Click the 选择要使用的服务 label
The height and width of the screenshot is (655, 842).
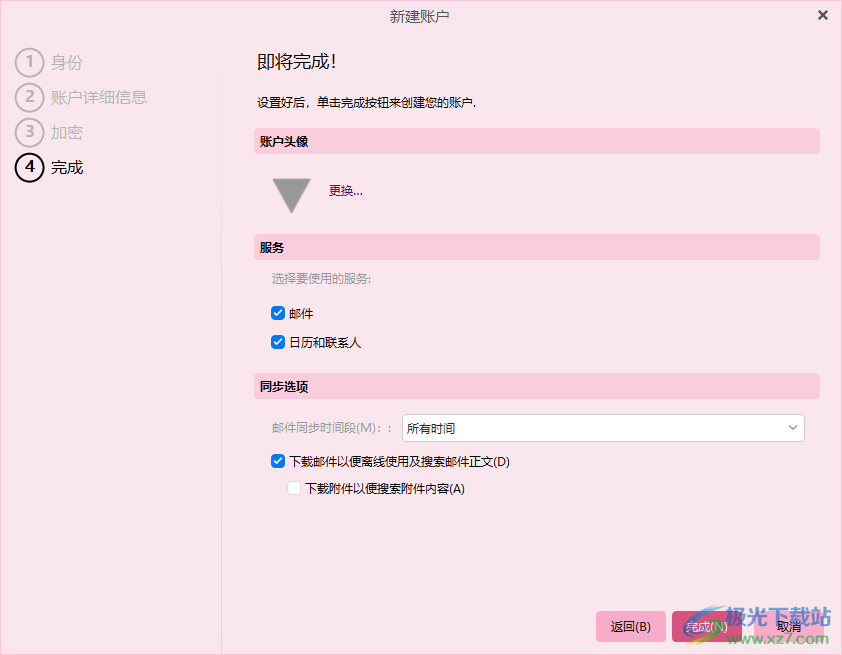[x=321, y=279]
